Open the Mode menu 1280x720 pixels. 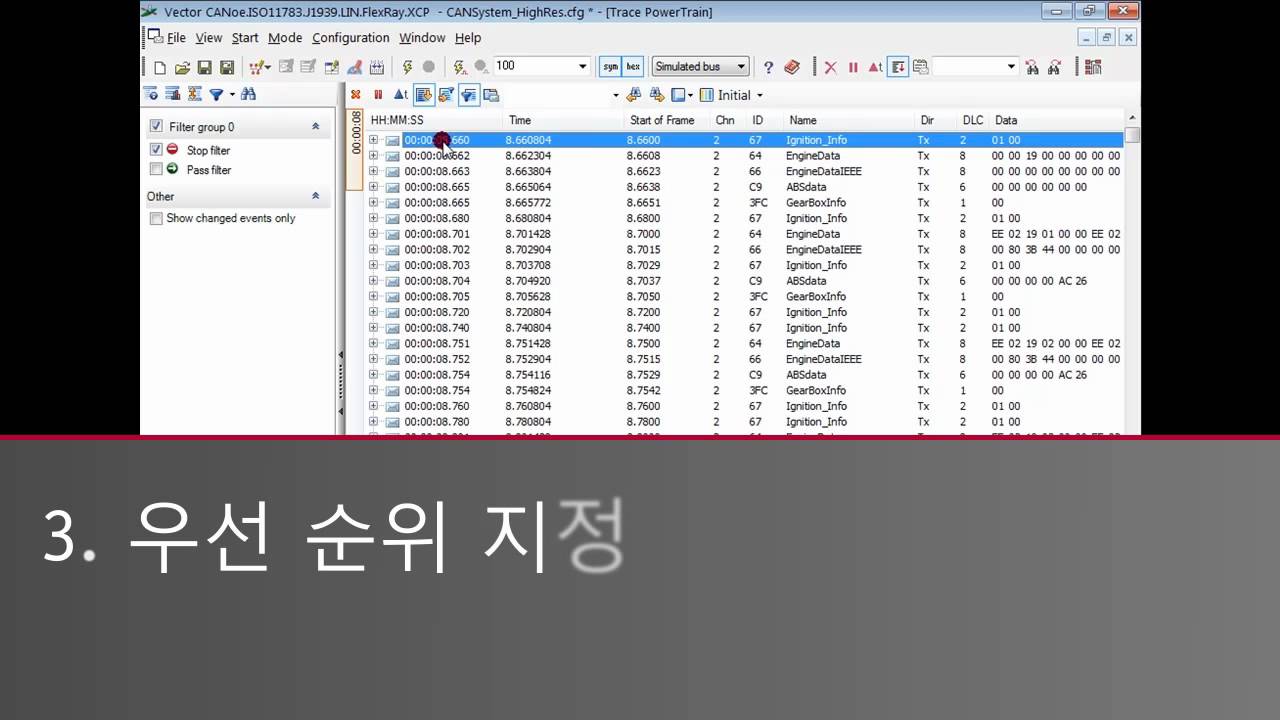285,38
